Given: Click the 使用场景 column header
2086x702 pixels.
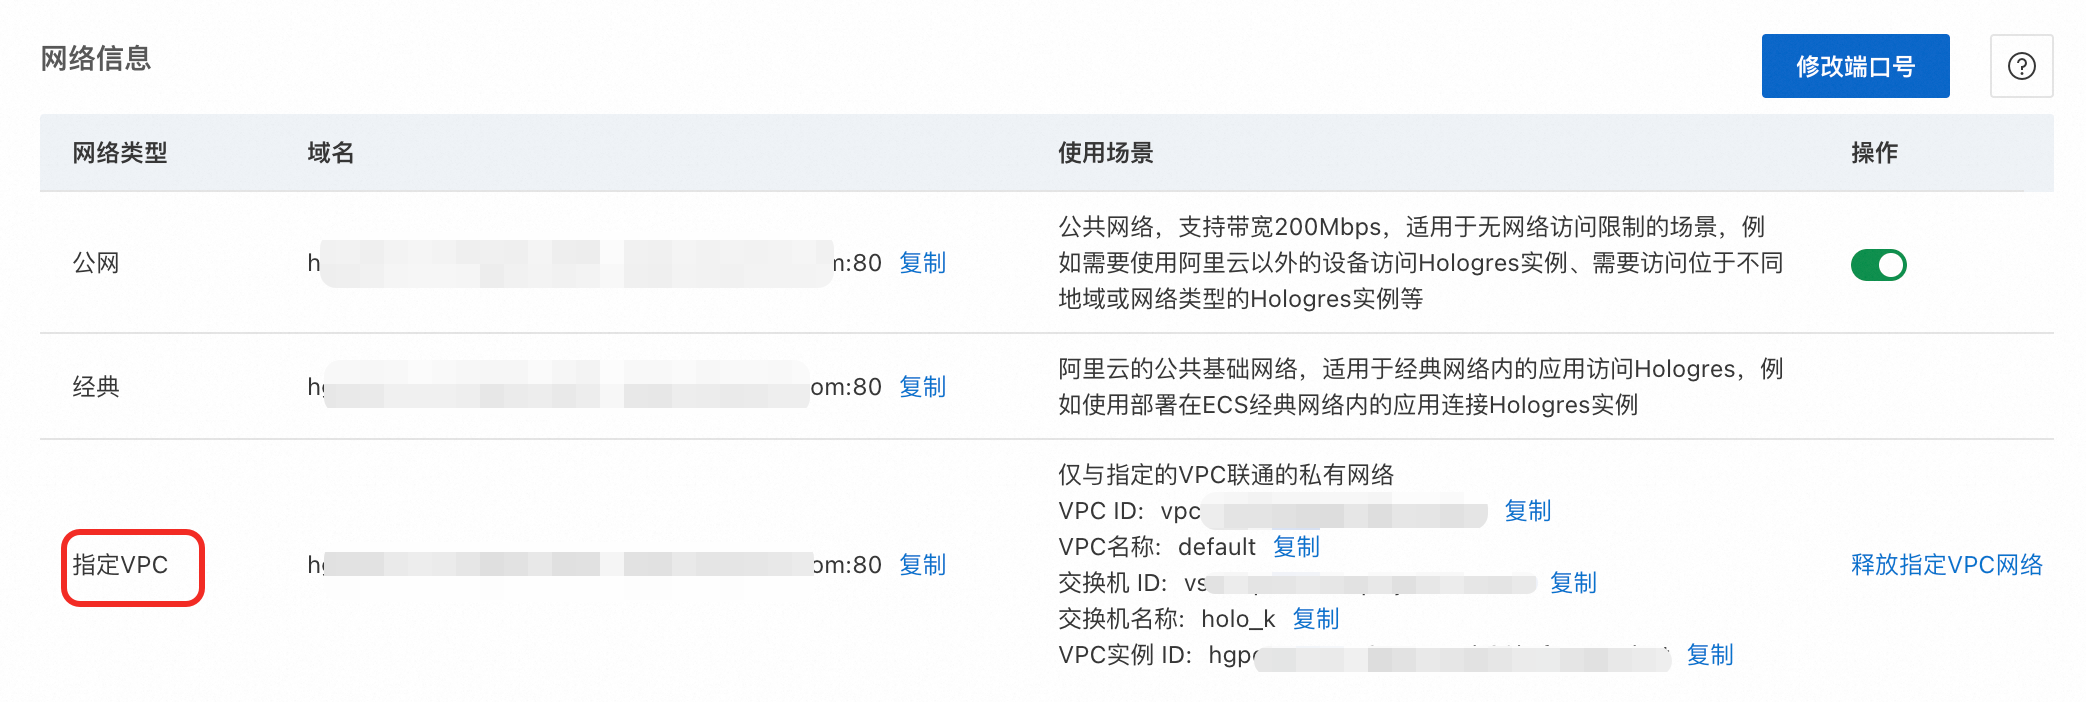Looking at the screenshot, I should pyautogui.click(x=1106, y=153).
